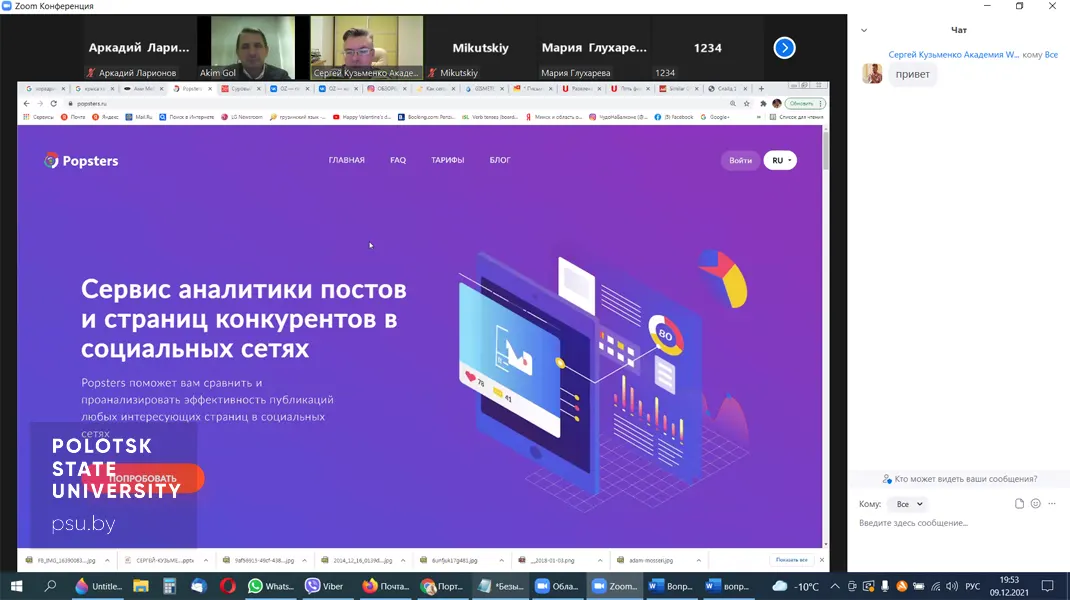This screenshot has width=1070, height=600.
Task: Select Mikutskiy participant tile
Action: pyautogui.click(x=480, y=48)
